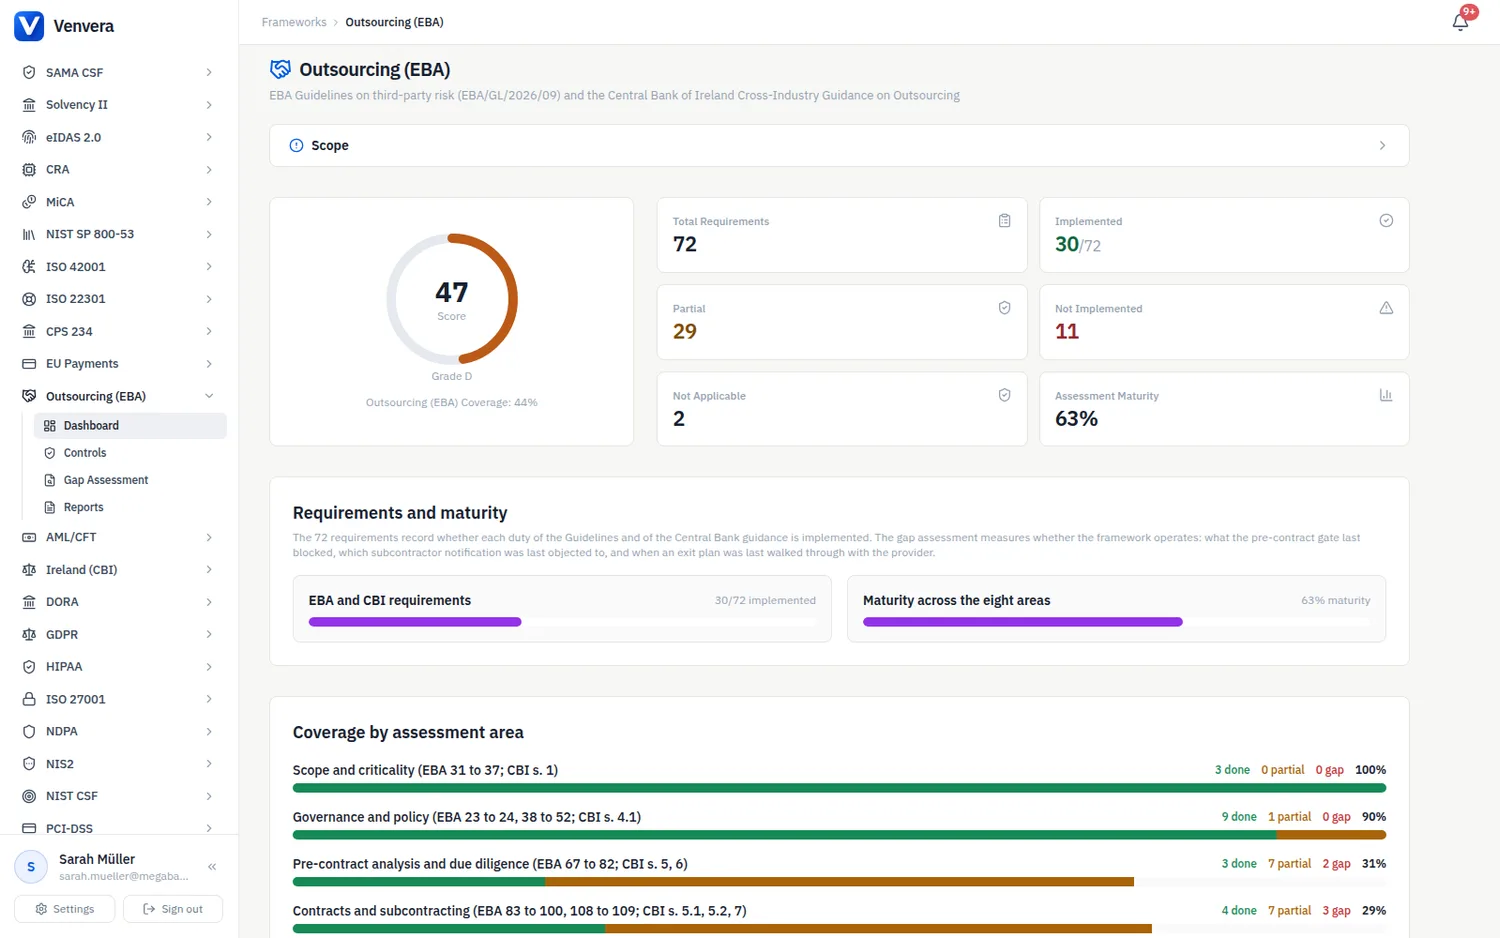Click the Frameworks breadcrumb link
The image size is (1500, 938).
(x=294, y=22)
